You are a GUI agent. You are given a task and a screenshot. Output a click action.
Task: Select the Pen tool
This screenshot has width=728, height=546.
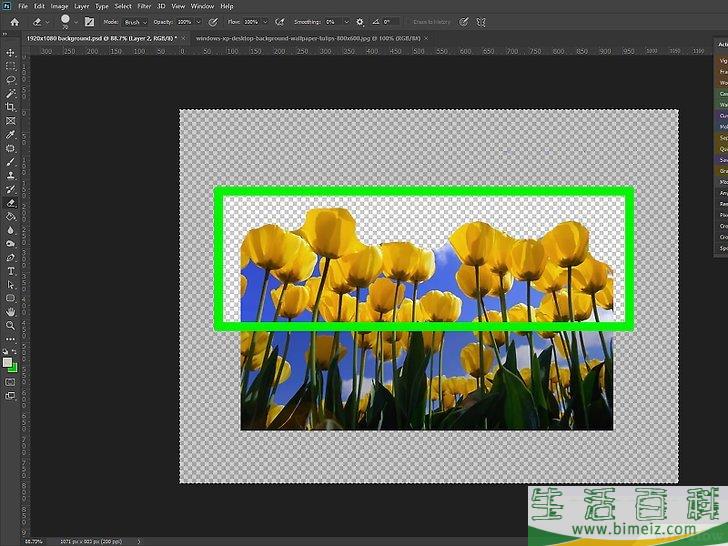(10, 257)
